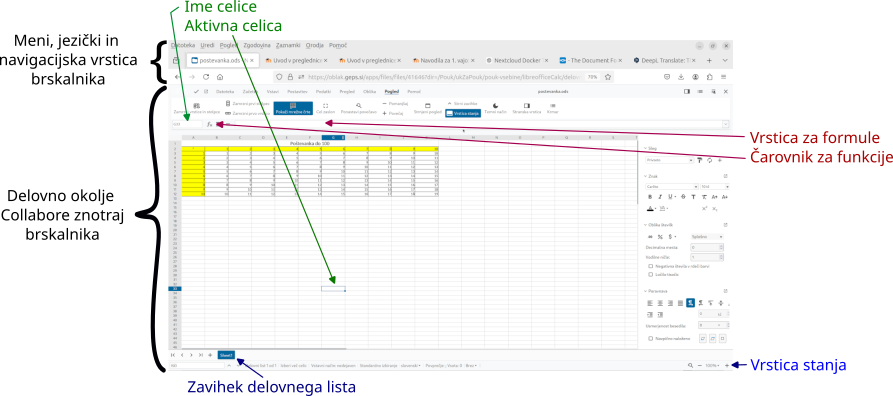
Task: Open browser downloads panel
Action: click(x=681, y=77)
